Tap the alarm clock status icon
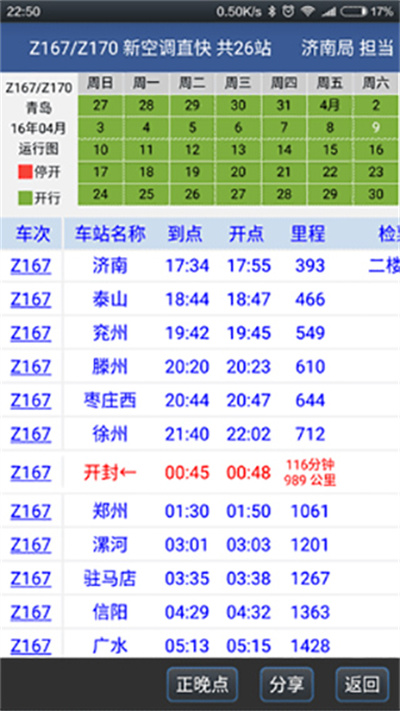The height and width of the screenshot is (711, 400). pos(288,11)
